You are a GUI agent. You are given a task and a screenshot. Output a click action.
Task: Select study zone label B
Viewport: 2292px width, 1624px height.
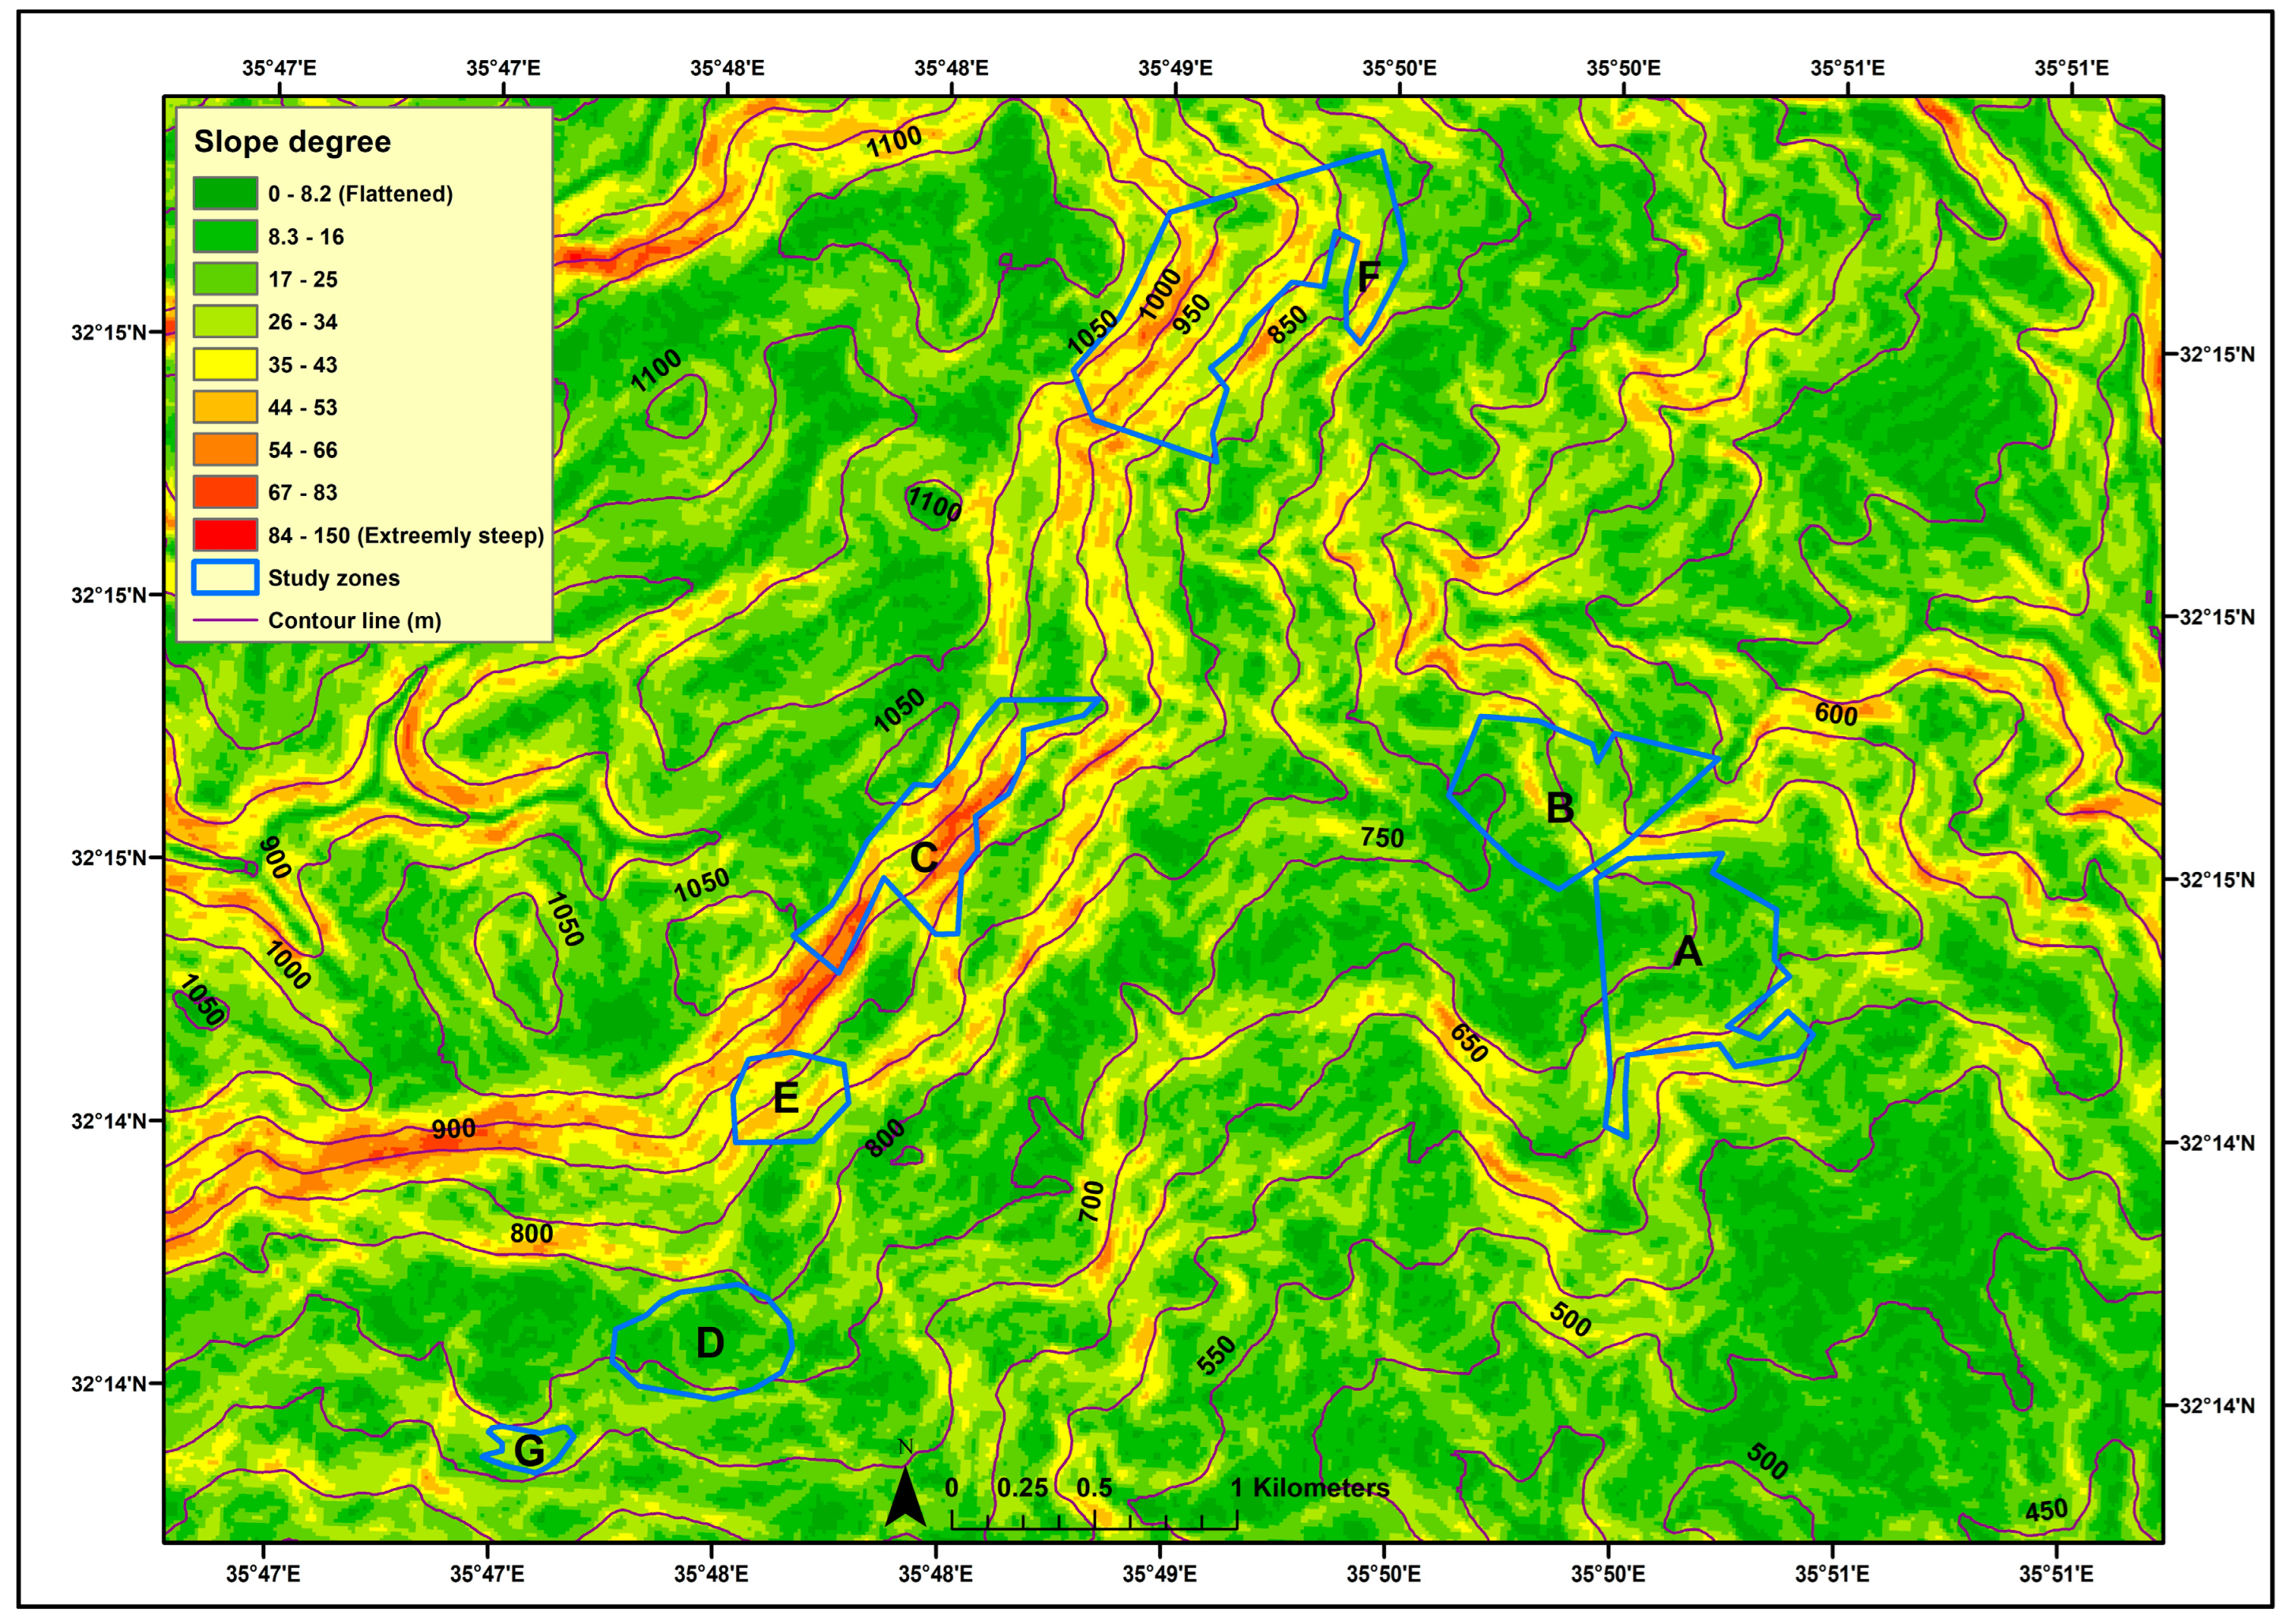coord(1559,808)
